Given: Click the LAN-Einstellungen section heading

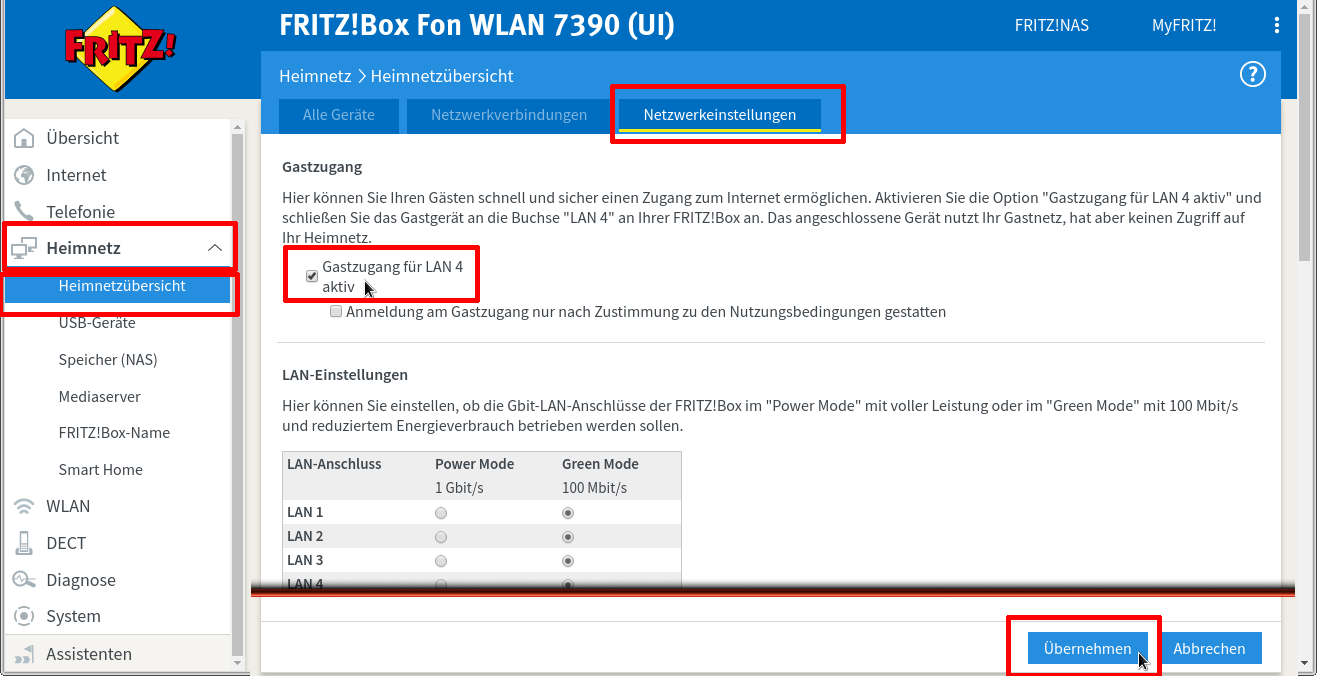Looking at the screenshot, I should point(345,375).
